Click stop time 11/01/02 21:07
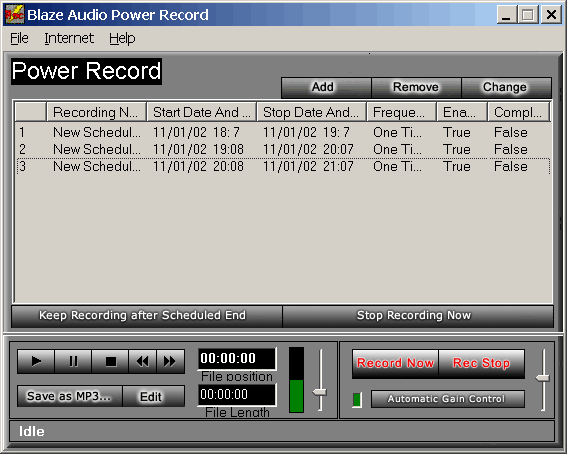Screen dimensions: 567x454 tap(308, 167)
